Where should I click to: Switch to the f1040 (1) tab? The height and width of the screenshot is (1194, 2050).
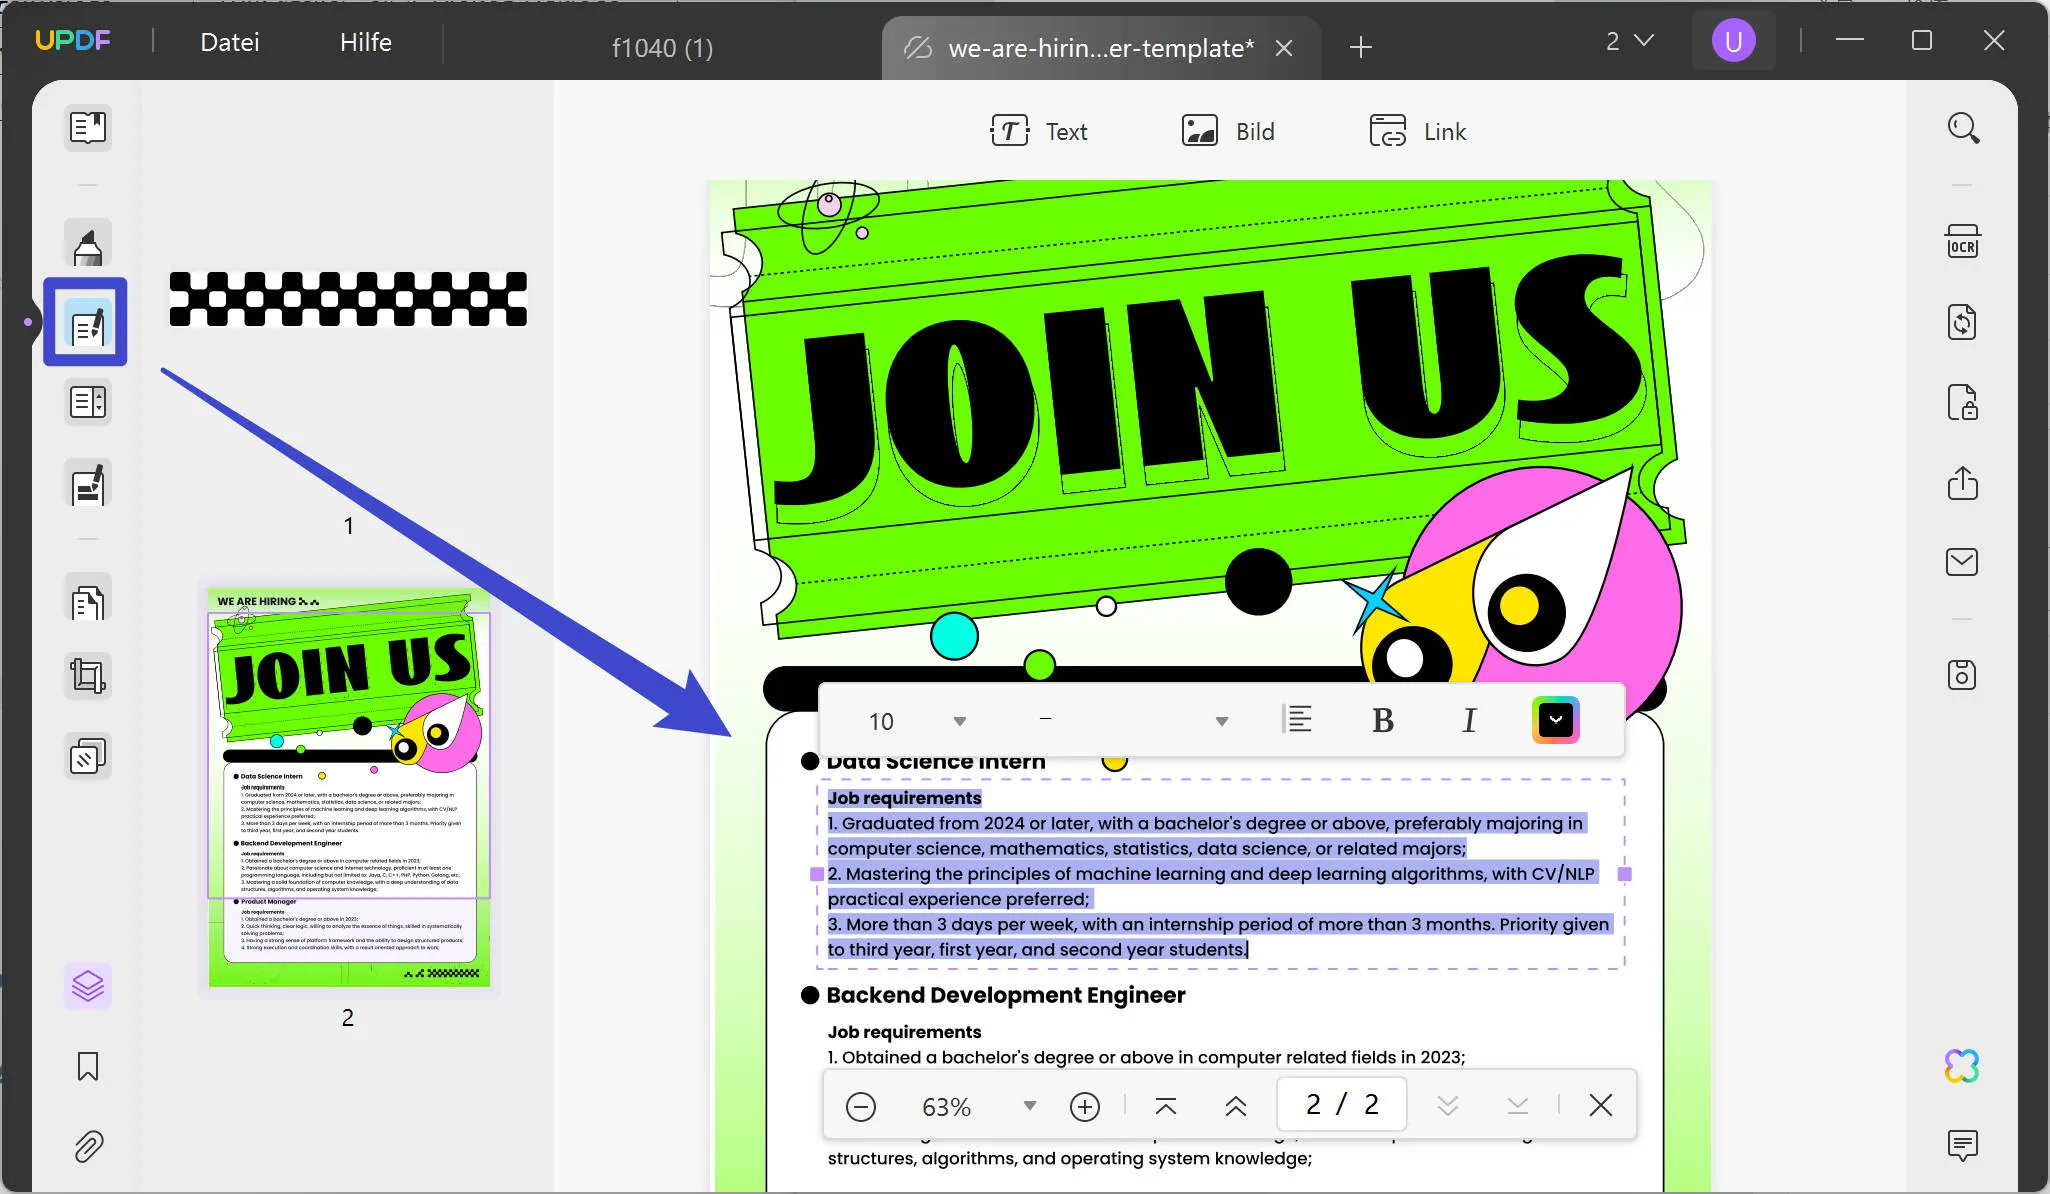(662, 48)
